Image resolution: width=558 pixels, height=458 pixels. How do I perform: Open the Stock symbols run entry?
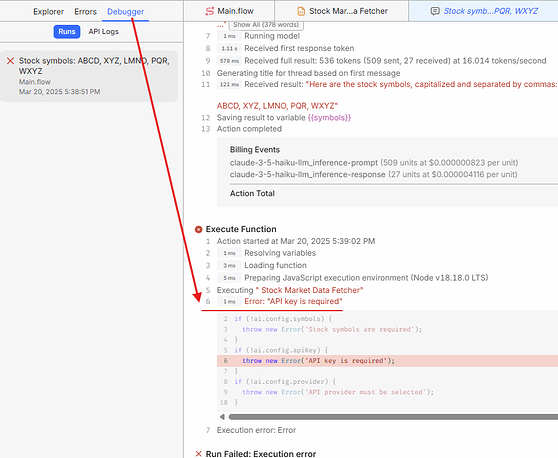click(x=89, y=76)
